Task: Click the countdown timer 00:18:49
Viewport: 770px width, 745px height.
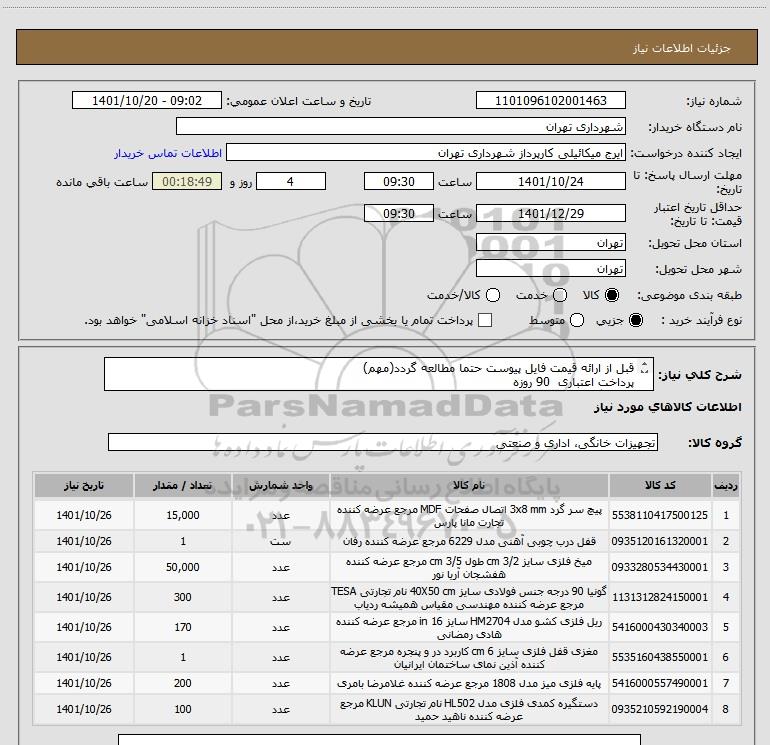Action: coord(187,182)
